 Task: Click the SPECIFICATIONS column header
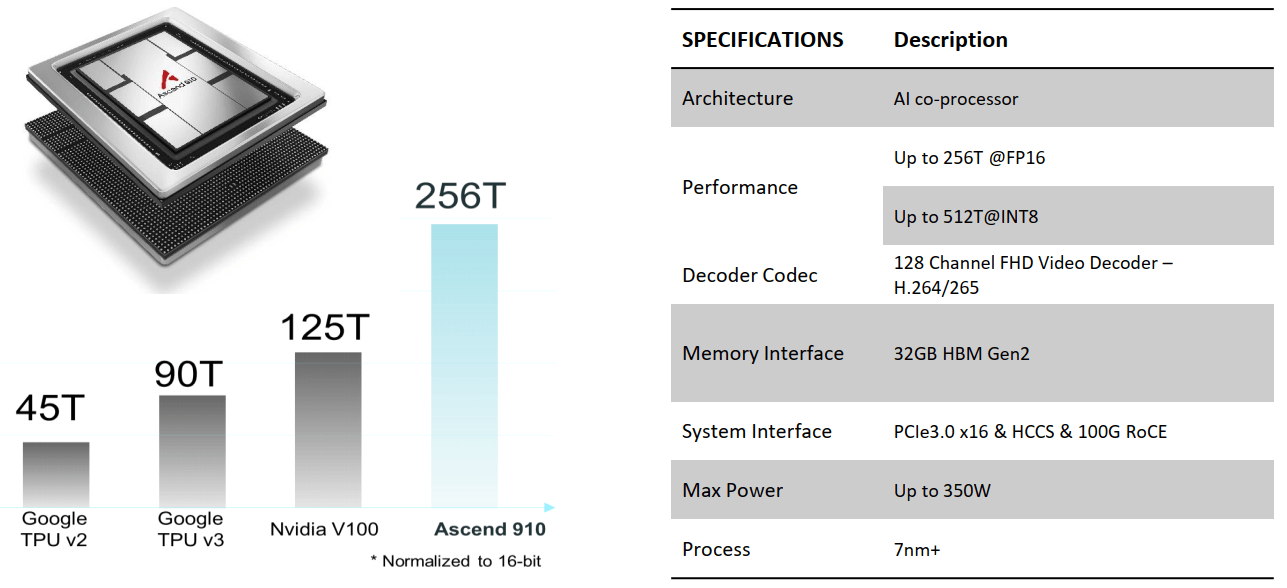tap(762, 40)
